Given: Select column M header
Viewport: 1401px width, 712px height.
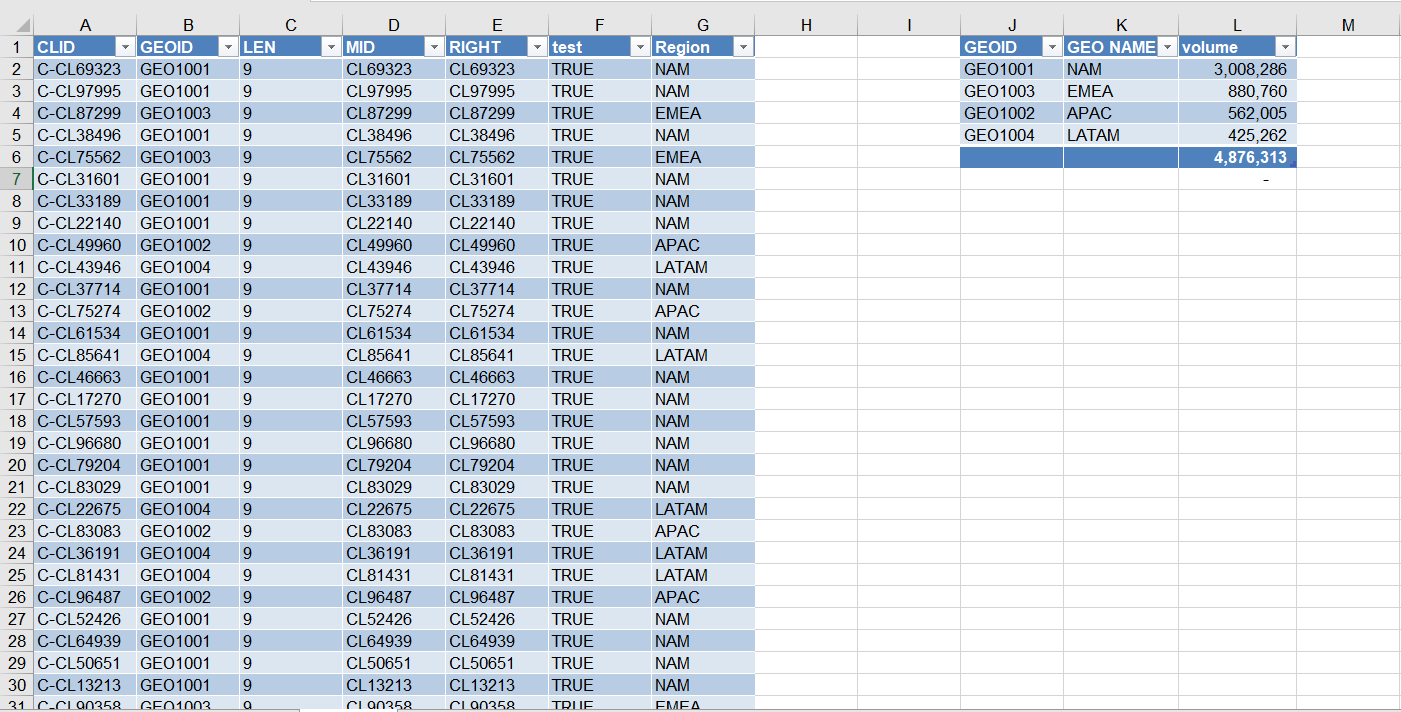Looking at the screenshot, I should click(x=1348, y=25).
